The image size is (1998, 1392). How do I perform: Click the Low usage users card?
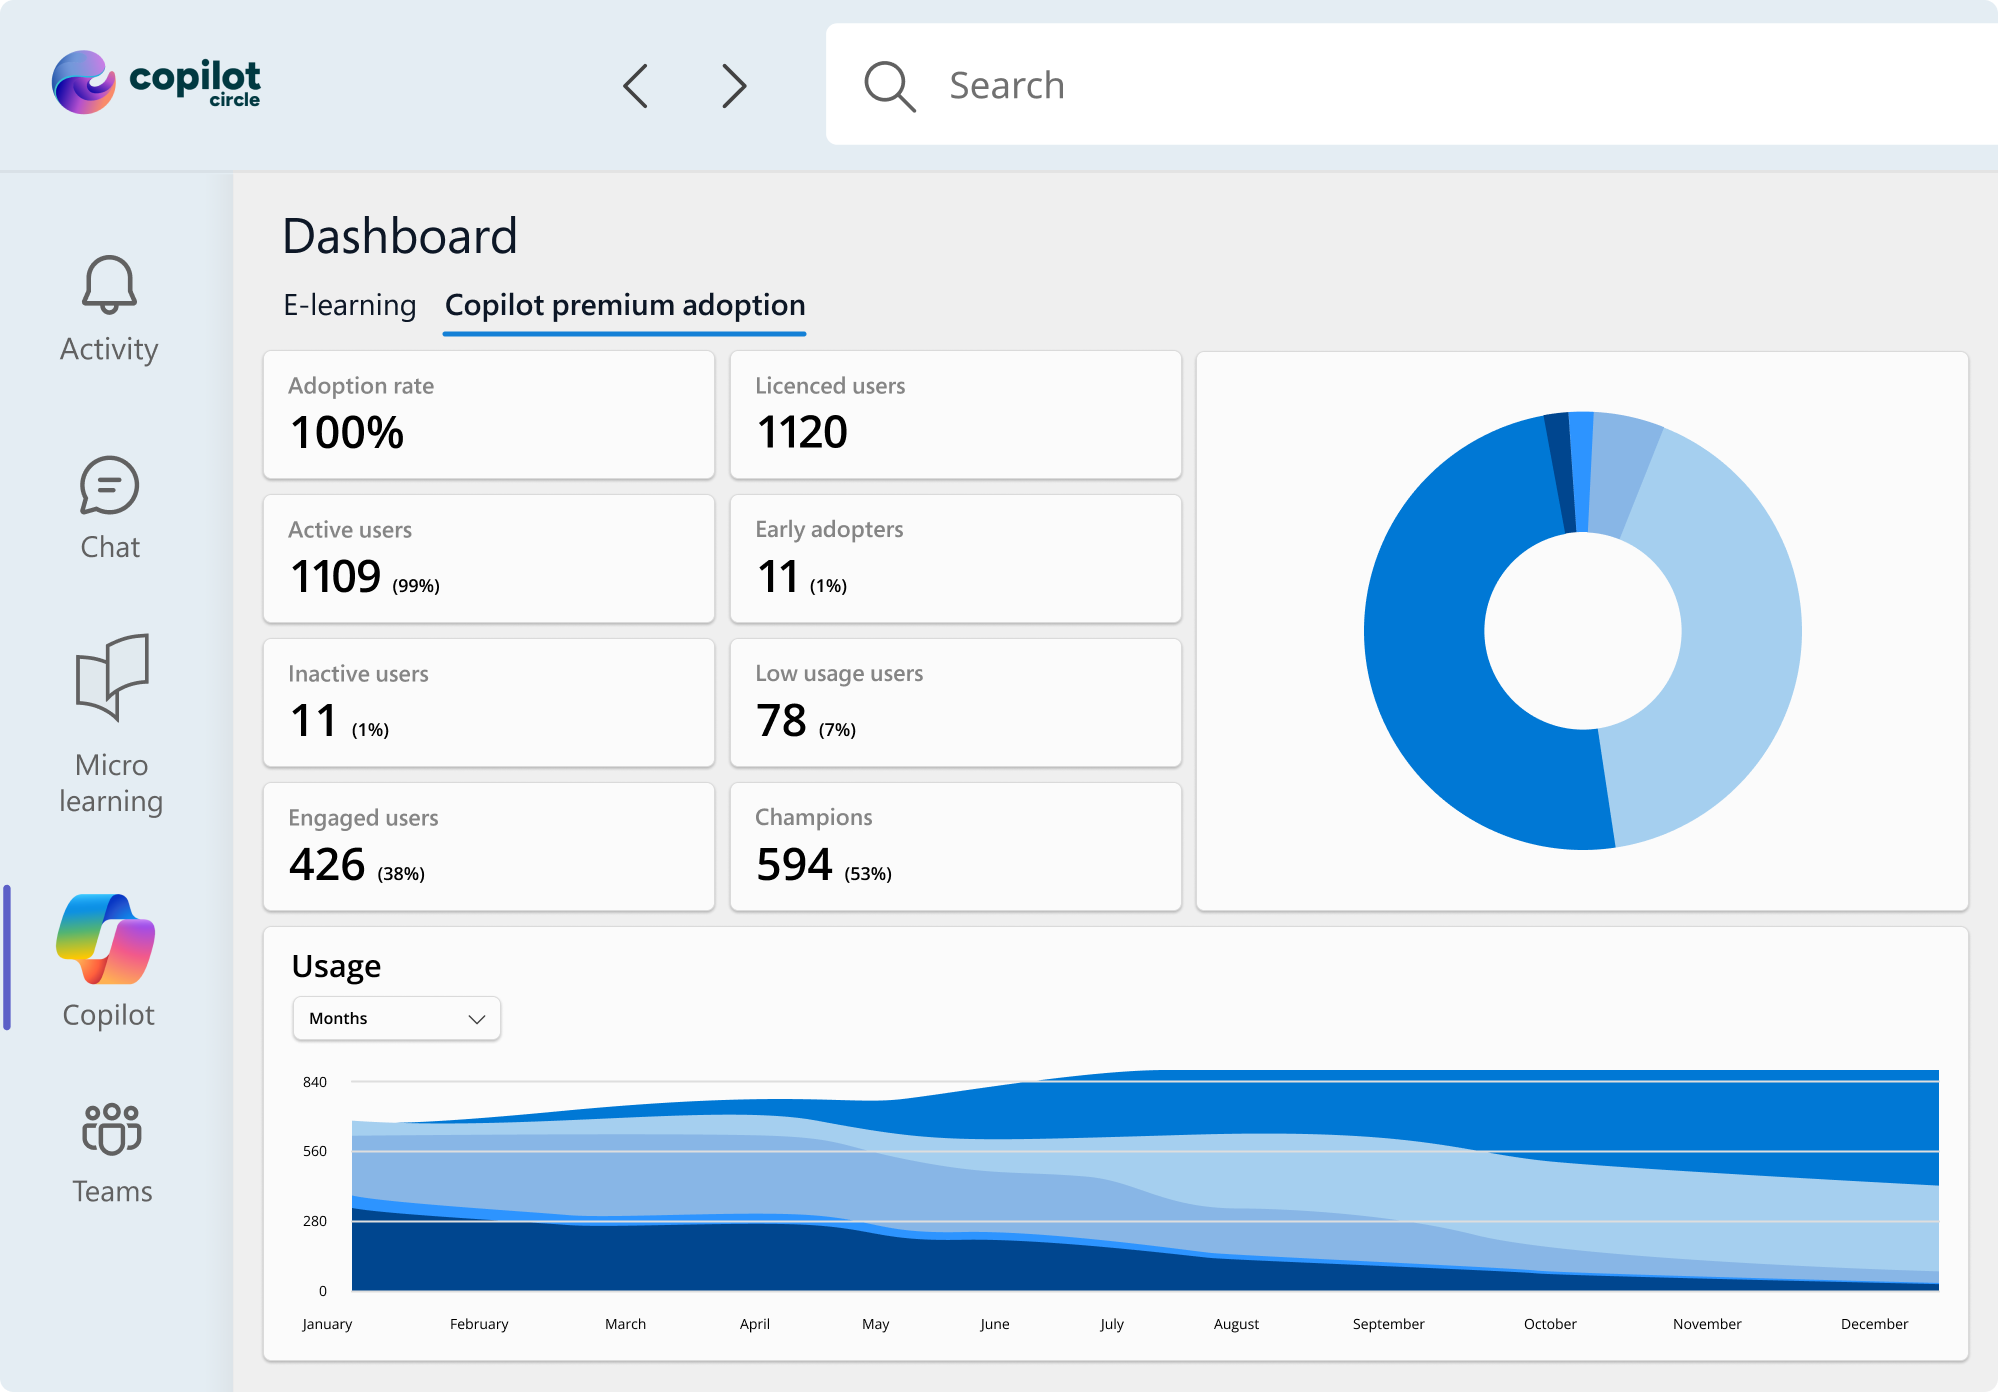coord(955,702)
